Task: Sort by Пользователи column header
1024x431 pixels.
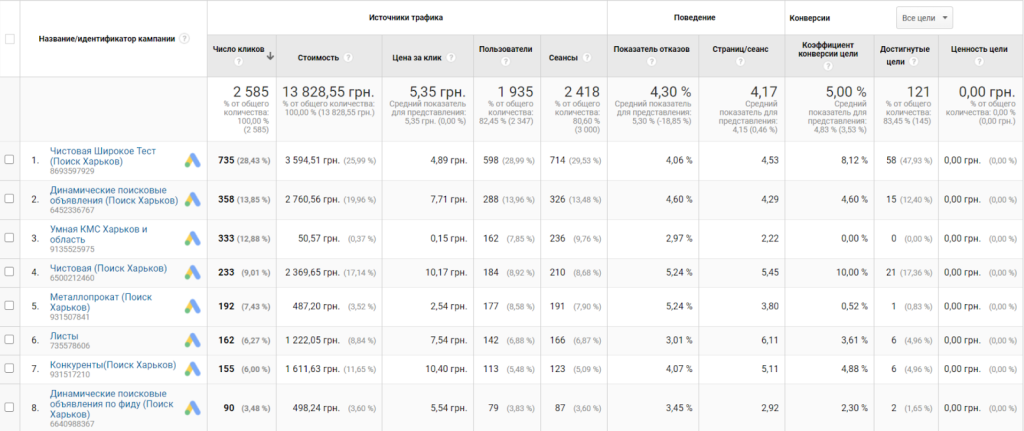Action: pos(505,49)
